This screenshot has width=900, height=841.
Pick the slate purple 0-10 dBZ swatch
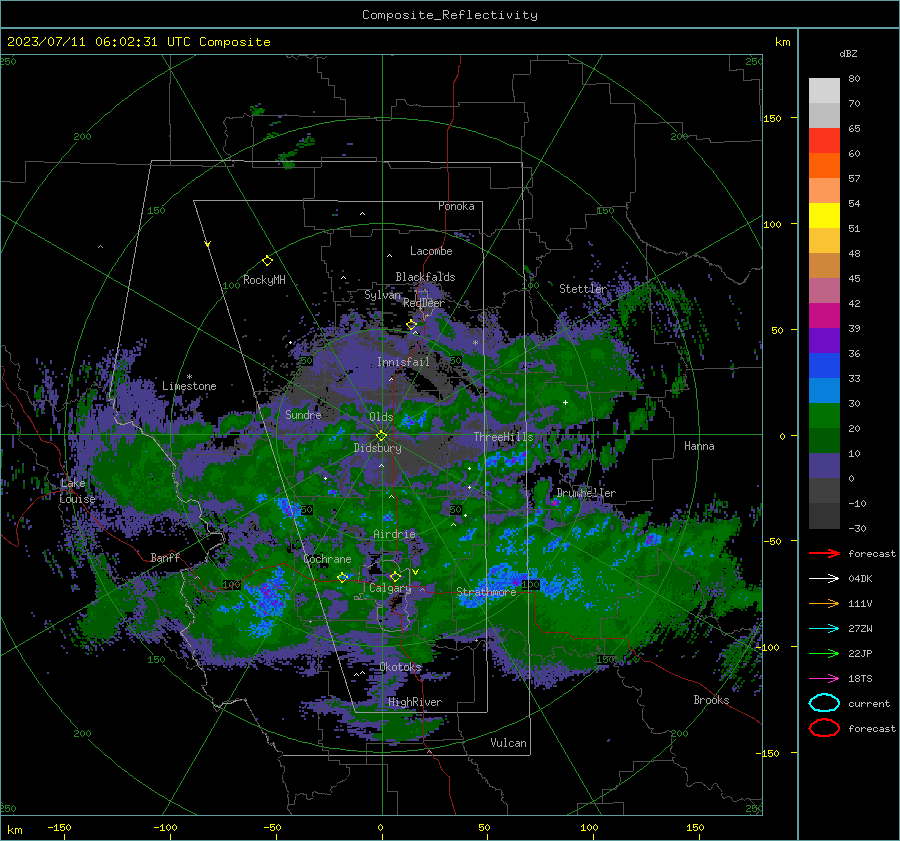pos(824,466)
